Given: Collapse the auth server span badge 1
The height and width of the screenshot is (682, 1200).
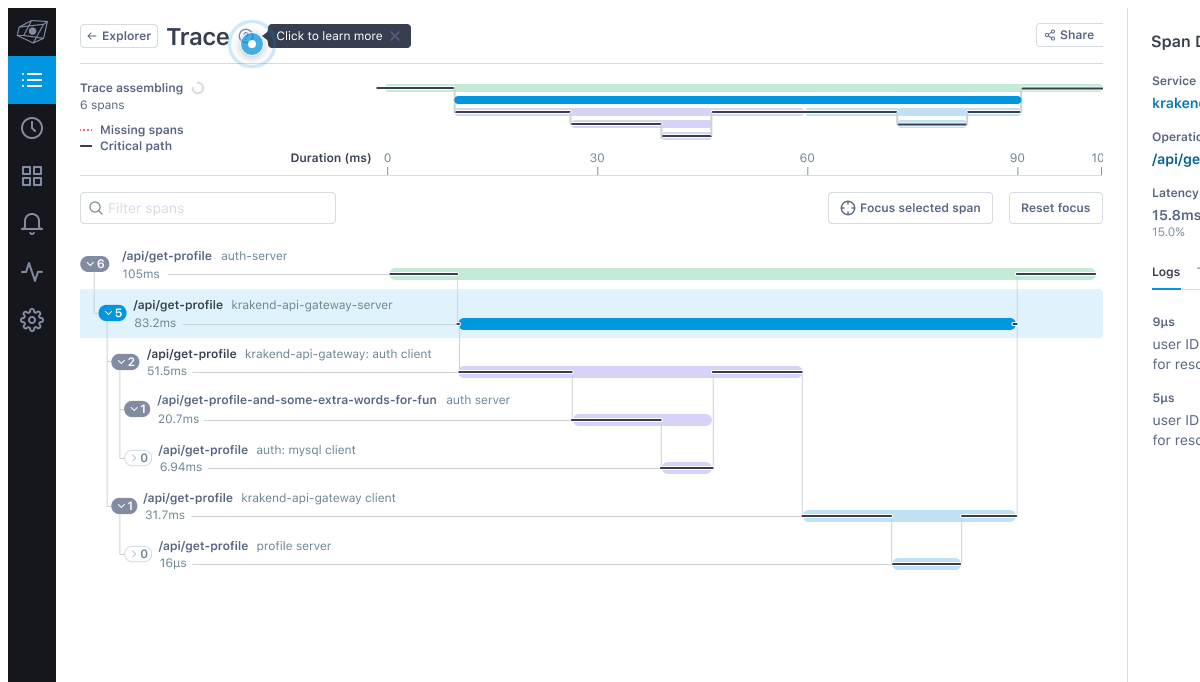Looking at the screenshot, I should tap(136, 409).
